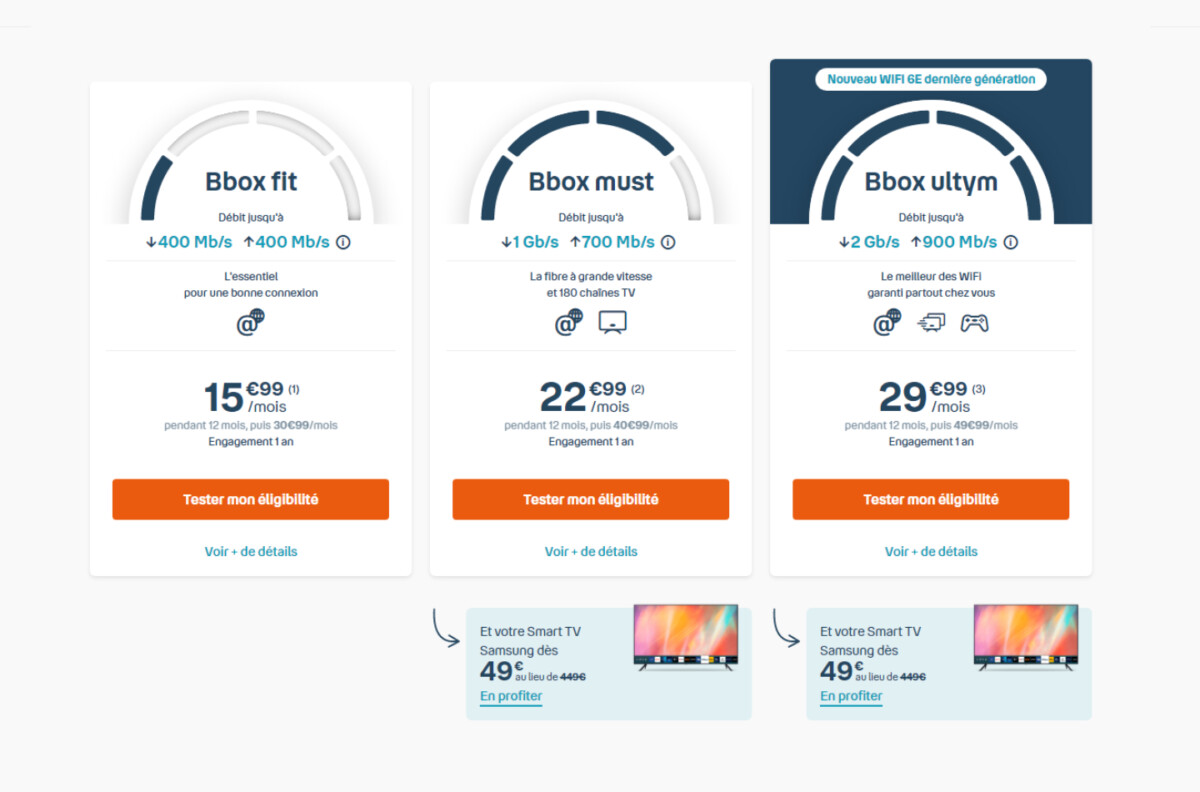Expand 'Voir + de détails' for Bbox ultym
The width and height of the screenshot is (1200, 792).
tap(931, 551)
